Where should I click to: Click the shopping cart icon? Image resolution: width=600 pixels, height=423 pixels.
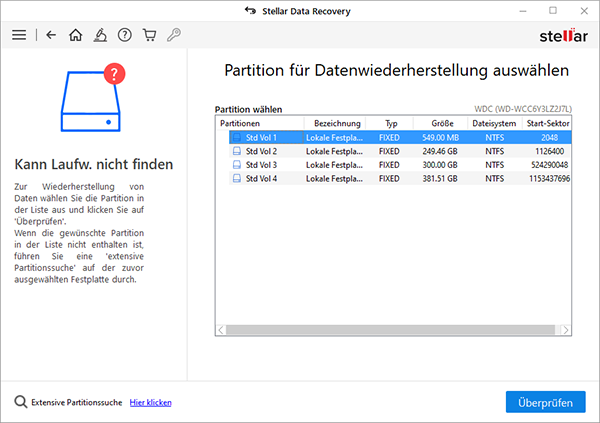click(149, 35)
